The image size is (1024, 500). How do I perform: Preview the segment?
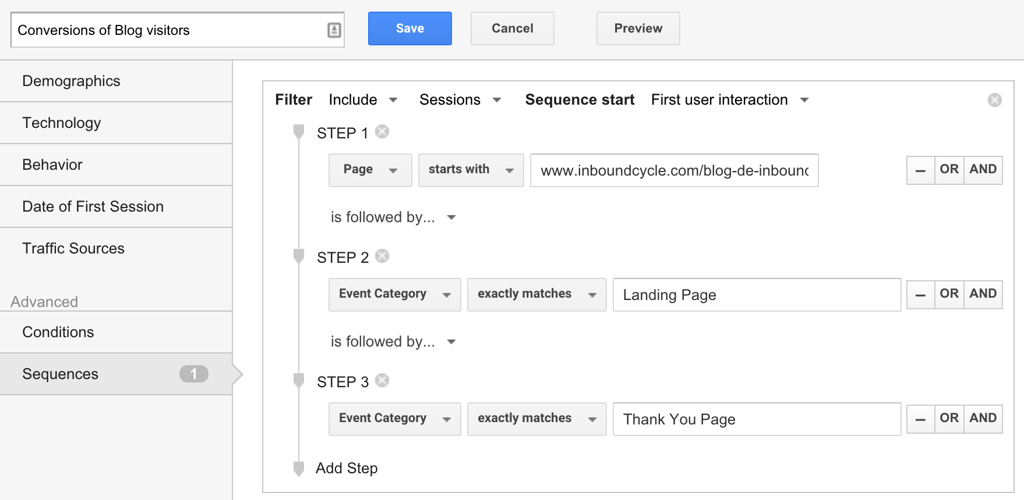click(638, 29)
